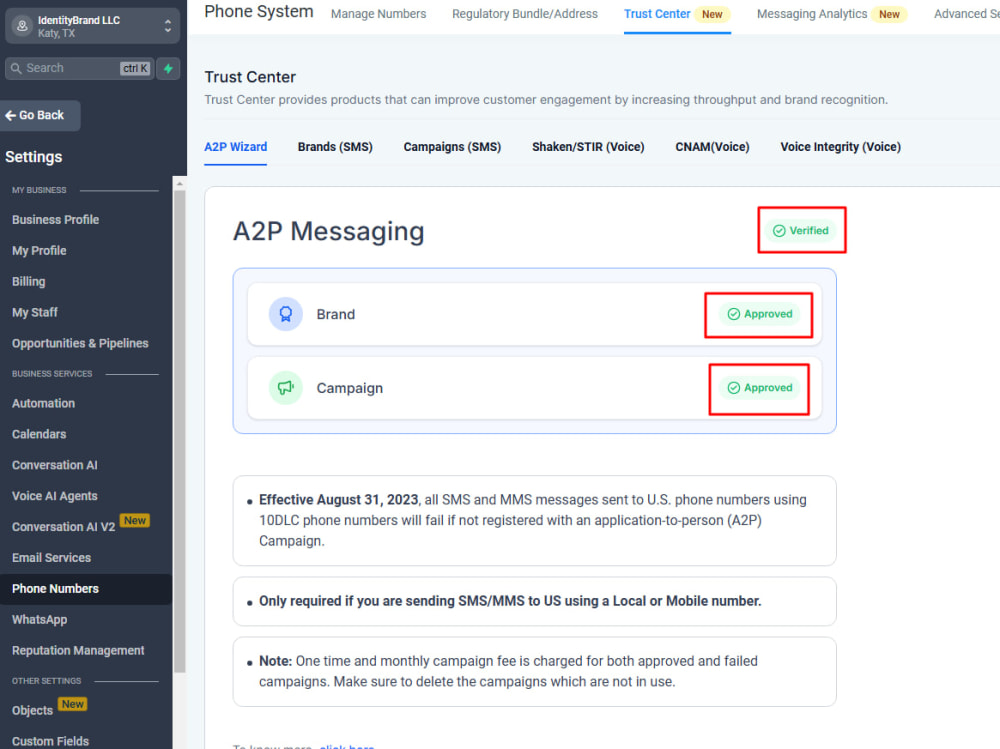
Task: Click the Campaign Approved status badge
Action: pyautogui.click(x=760, y=388)
